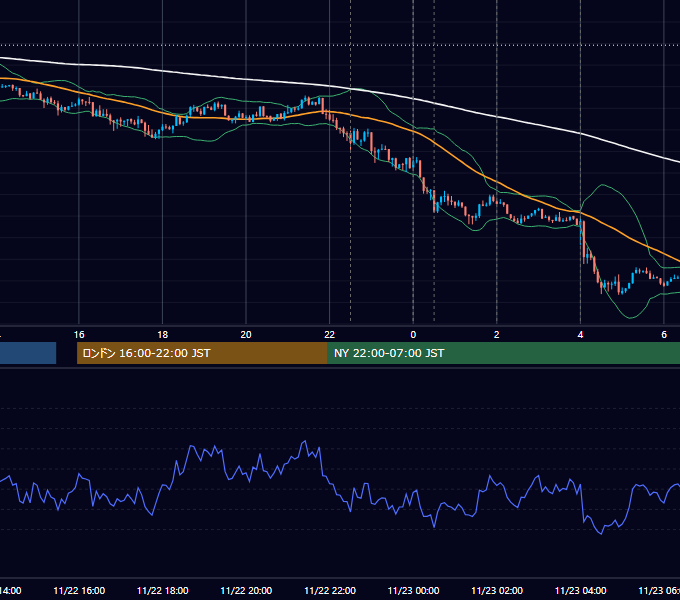Click the hour label 22 on upper time axis
This screenshot has height=600, width=680.
[330, 335]
